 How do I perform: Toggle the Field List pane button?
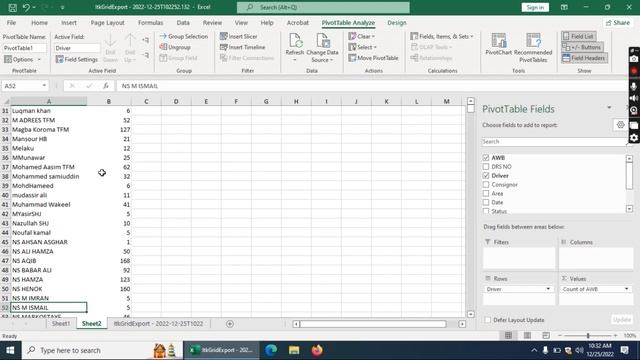click(578, 36)
